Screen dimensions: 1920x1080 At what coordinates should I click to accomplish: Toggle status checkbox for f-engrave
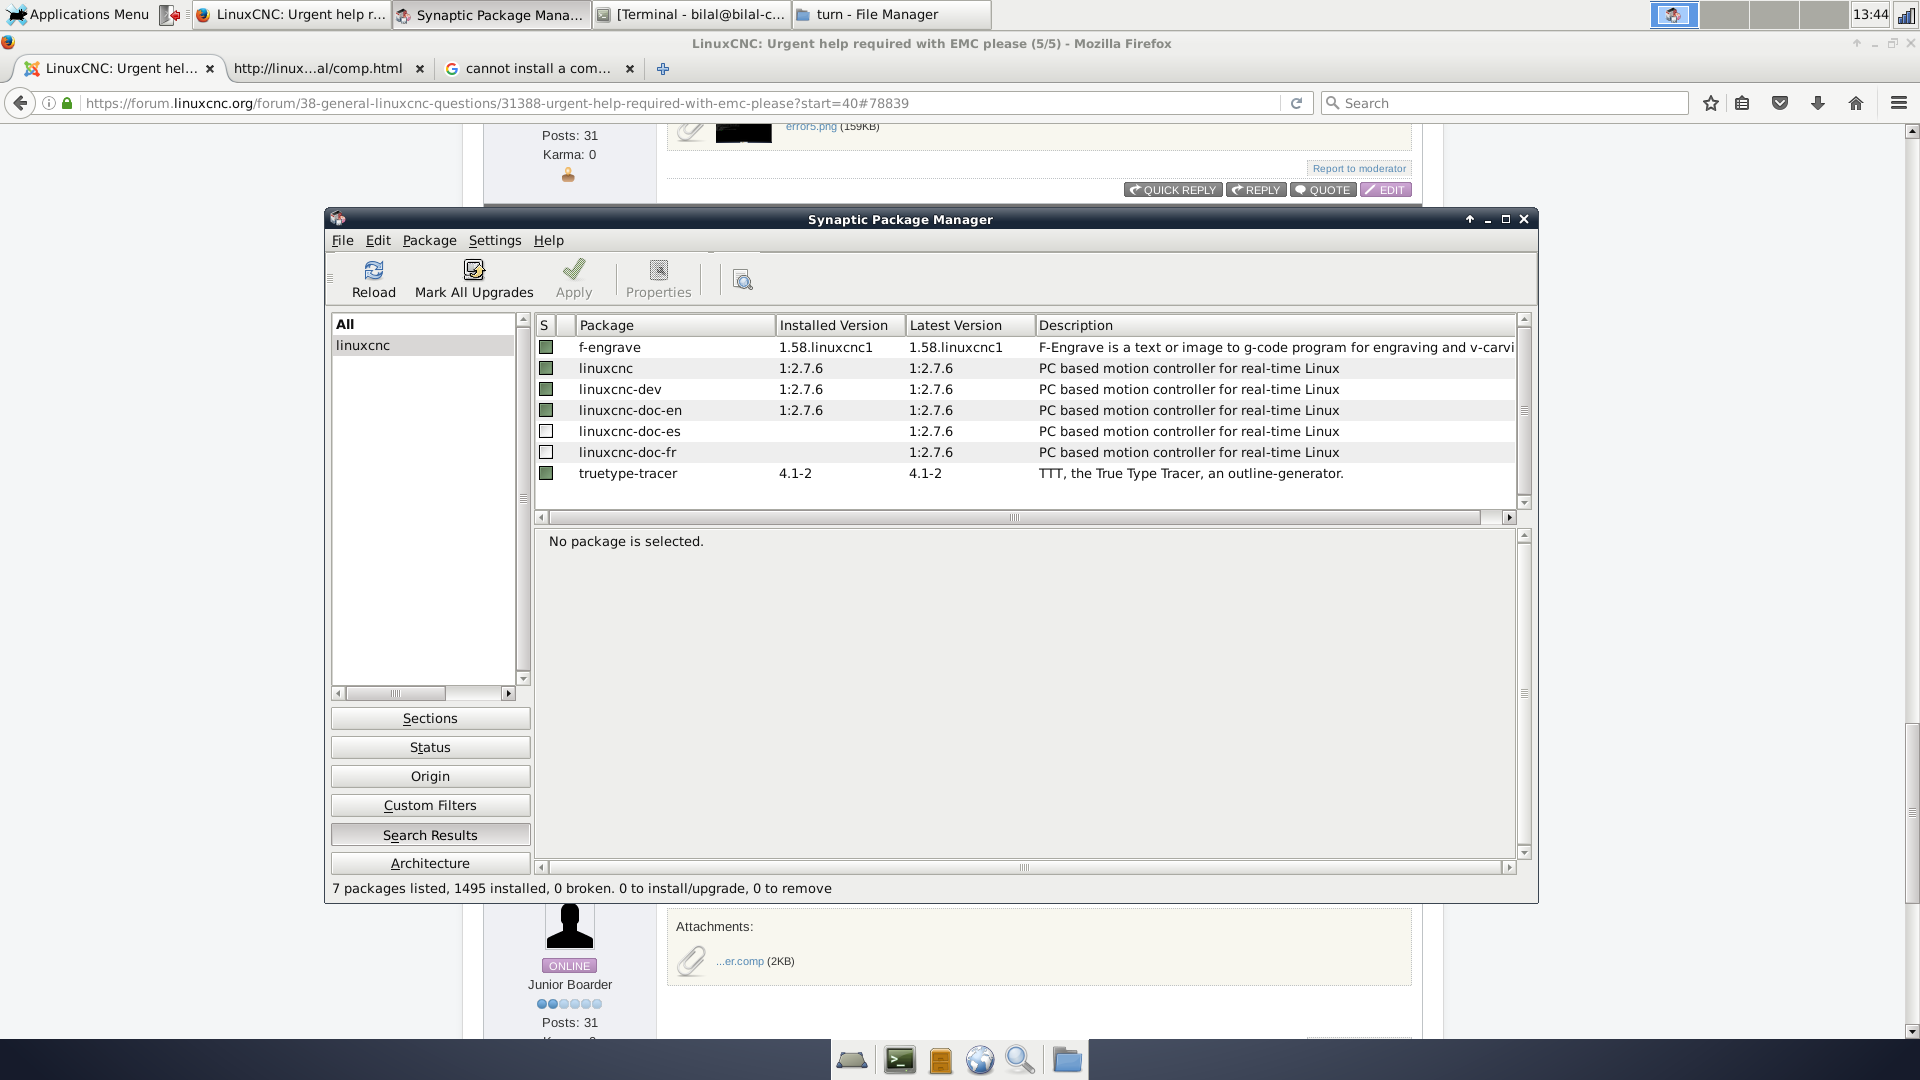(x=546, y=347)
